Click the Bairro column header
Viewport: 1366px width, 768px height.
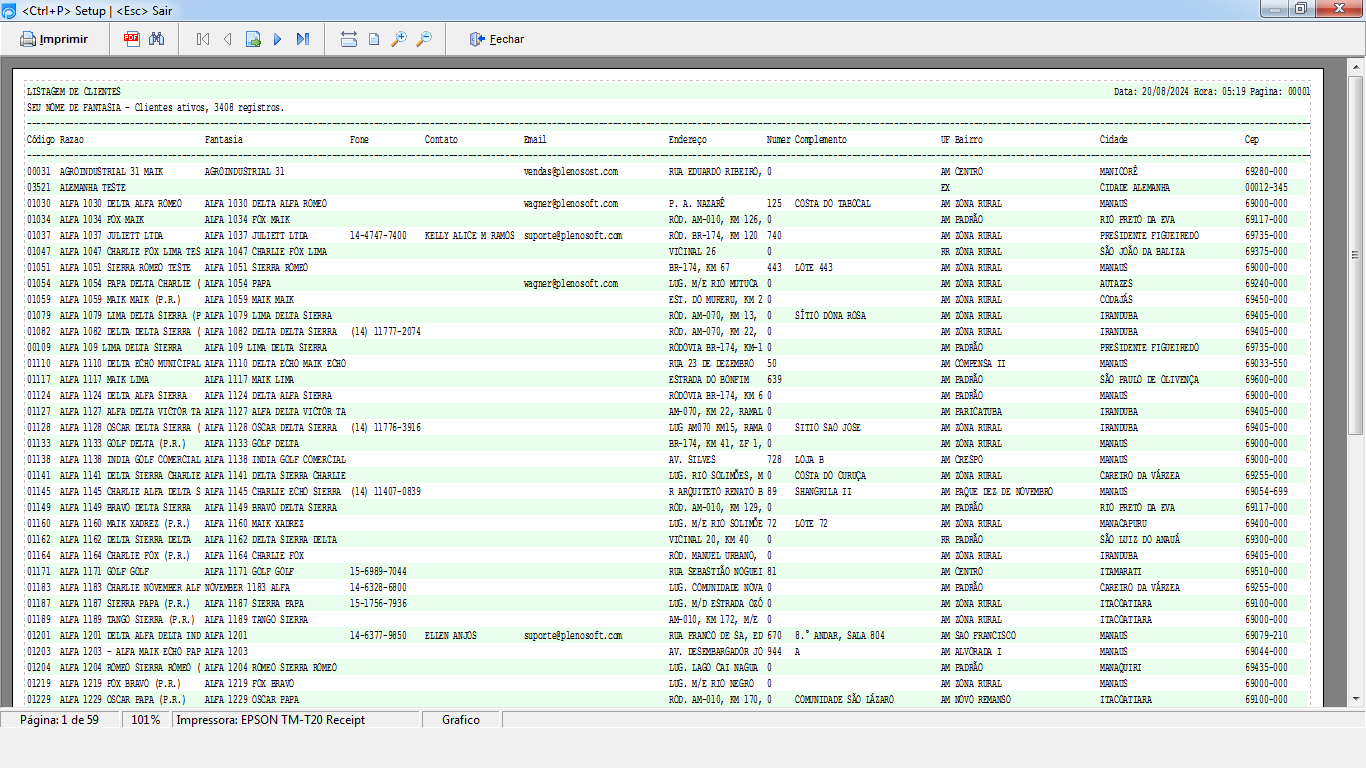click(968, 140)
